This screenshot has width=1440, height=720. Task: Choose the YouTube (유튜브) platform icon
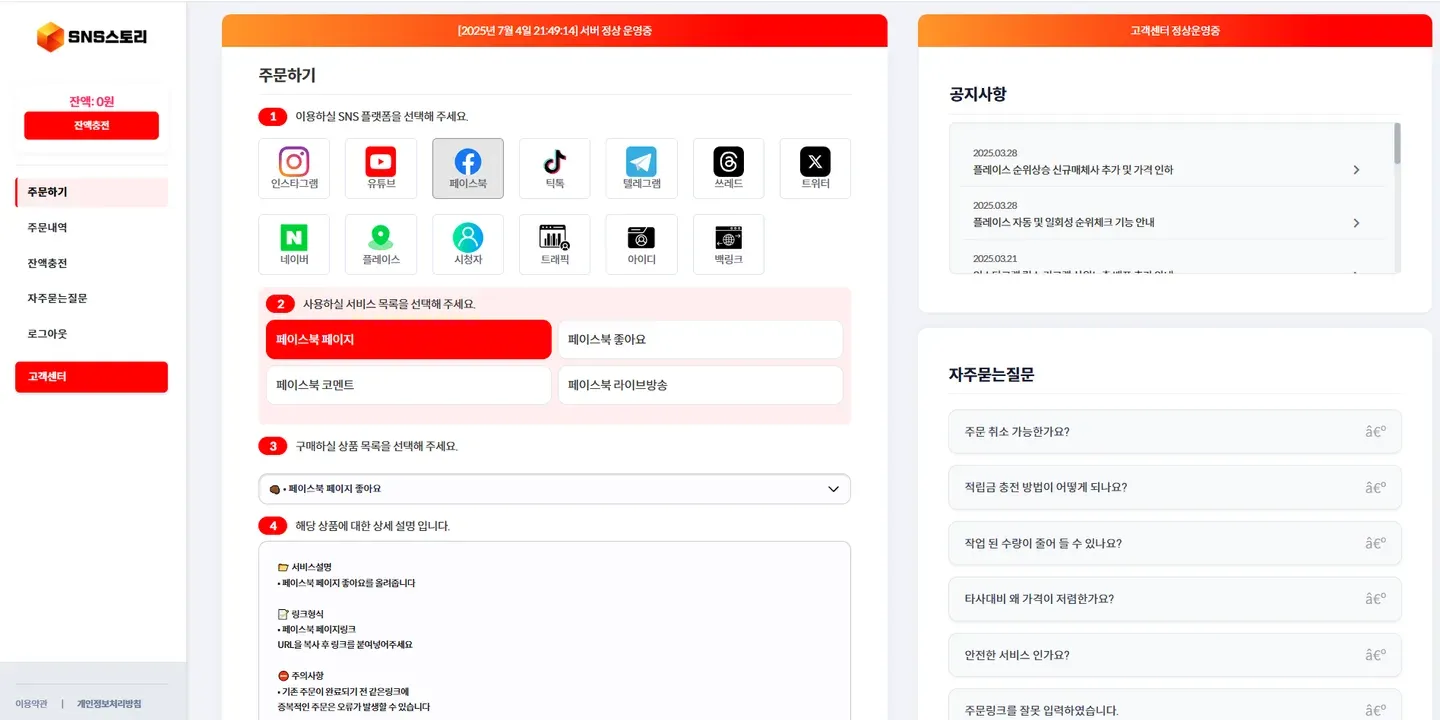(x=381, y=168)
